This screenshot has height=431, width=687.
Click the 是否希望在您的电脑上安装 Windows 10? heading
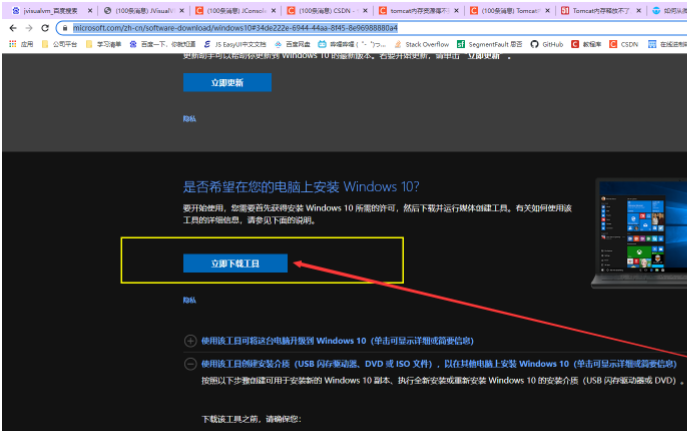tap(301, 187)
